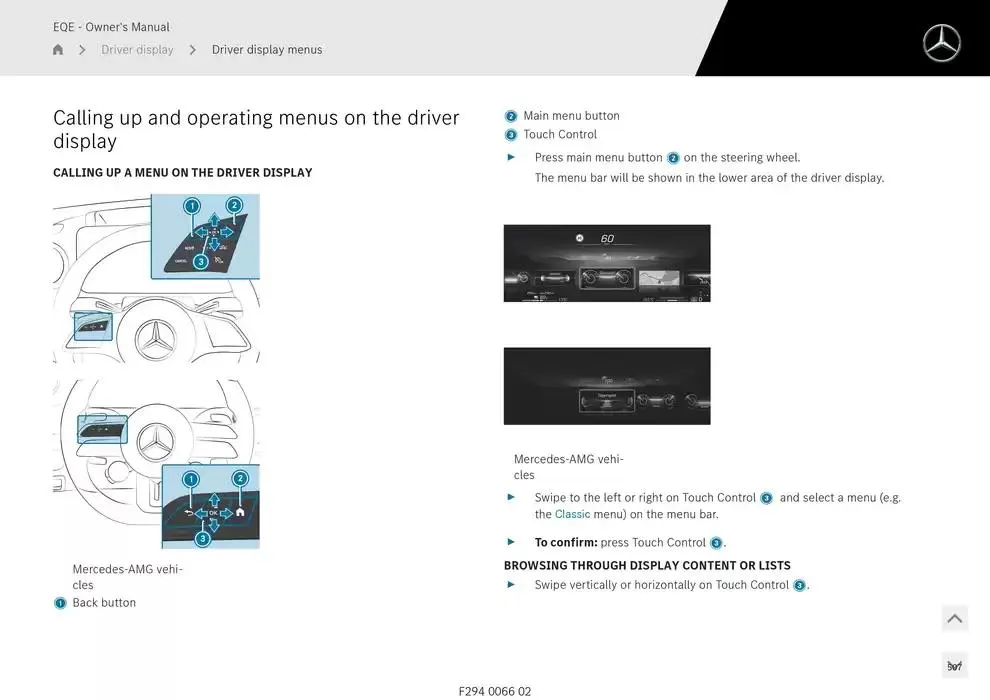Click the Mercedes-Benz star logo in header
This screenshot has height=700, width=990.
941,43
